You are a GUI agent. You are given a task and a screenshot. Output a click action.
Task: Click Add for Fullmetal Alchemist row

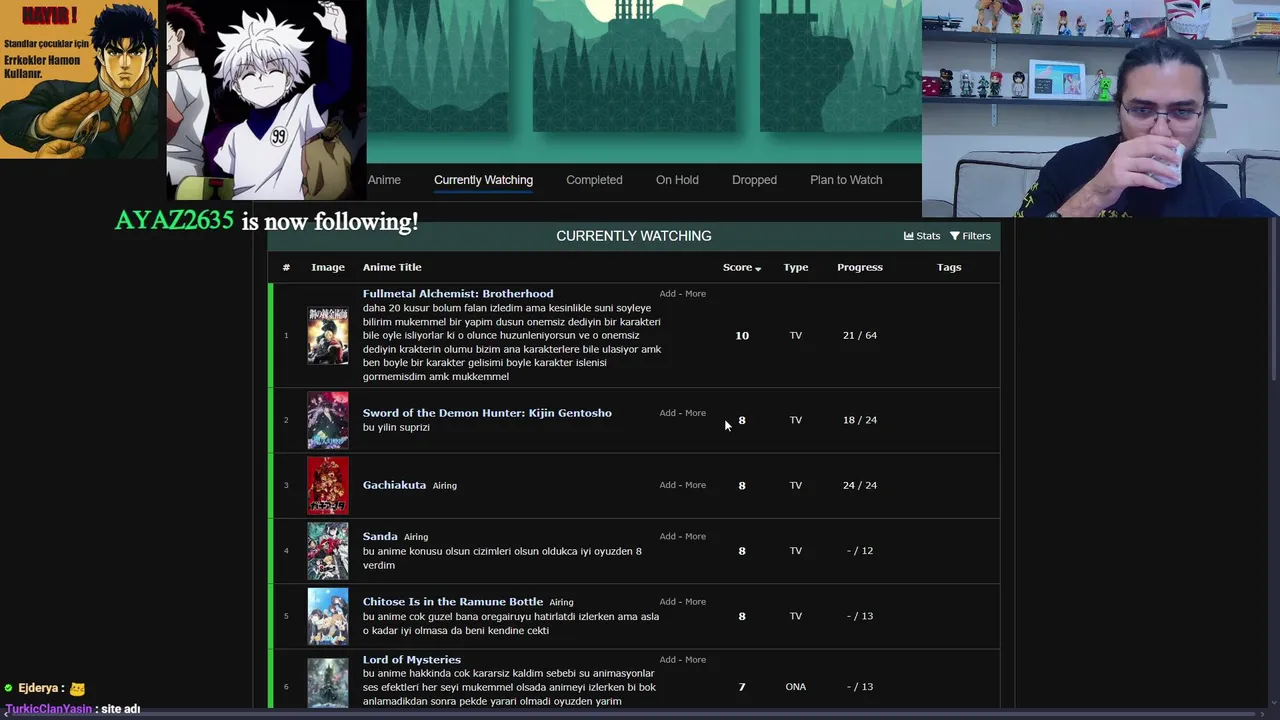(x=667, y=294)
